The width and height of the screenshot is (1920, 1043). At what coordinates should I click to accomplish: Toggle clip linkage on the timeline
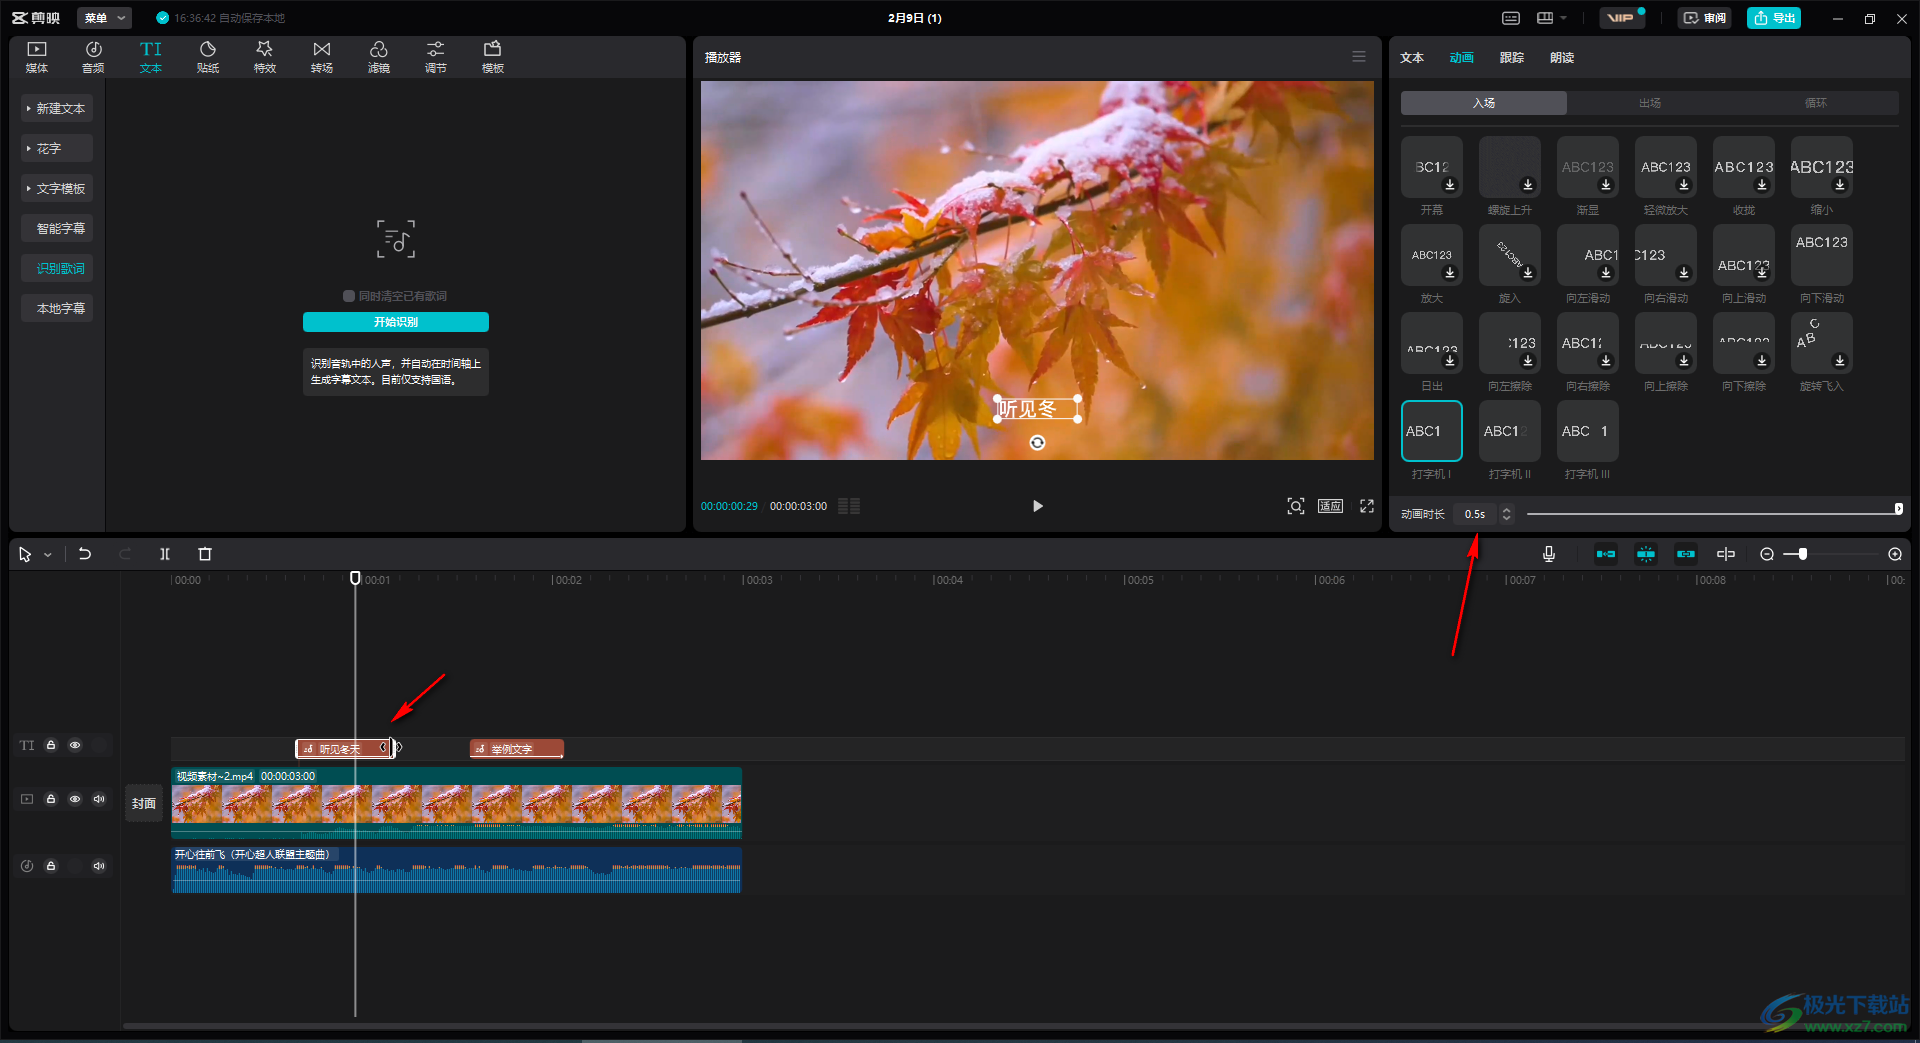(x=1686, y=554)
